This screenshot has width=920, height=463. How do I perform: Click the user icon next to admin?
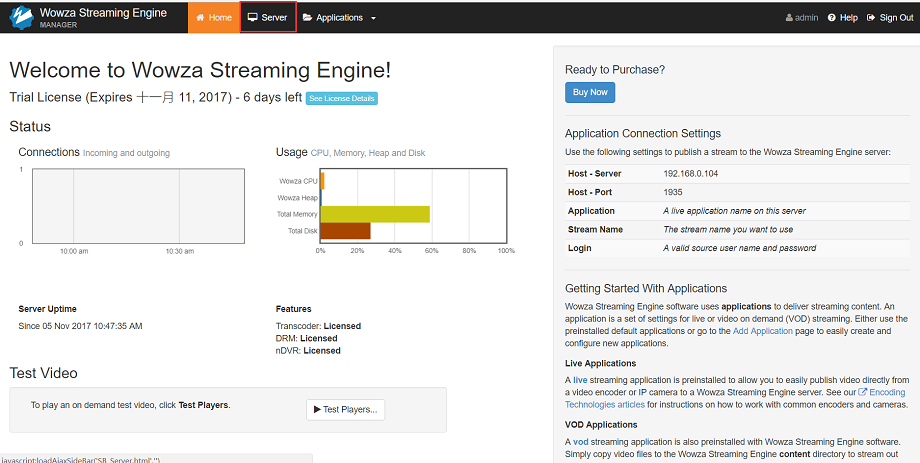click(x=789, y=18)
